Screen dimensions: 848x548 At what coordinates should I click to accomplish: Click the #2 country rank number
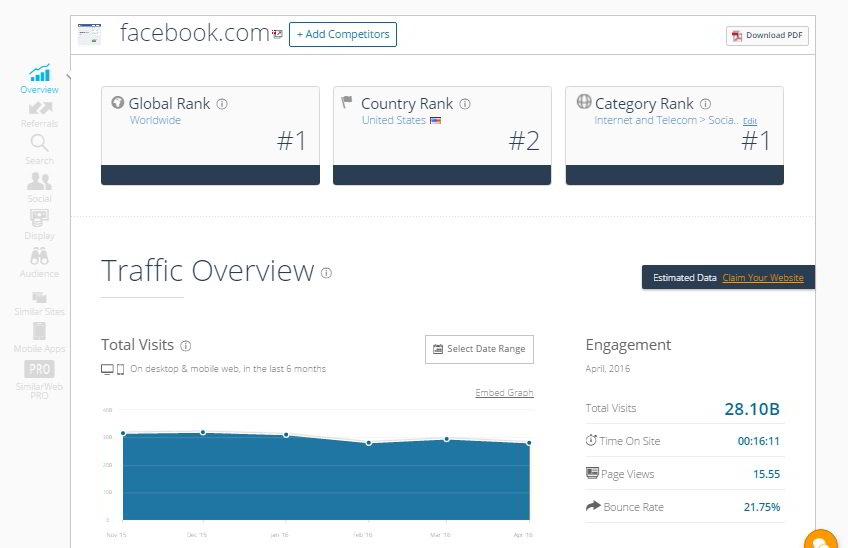pyautogui.click(x=524, y=141)
